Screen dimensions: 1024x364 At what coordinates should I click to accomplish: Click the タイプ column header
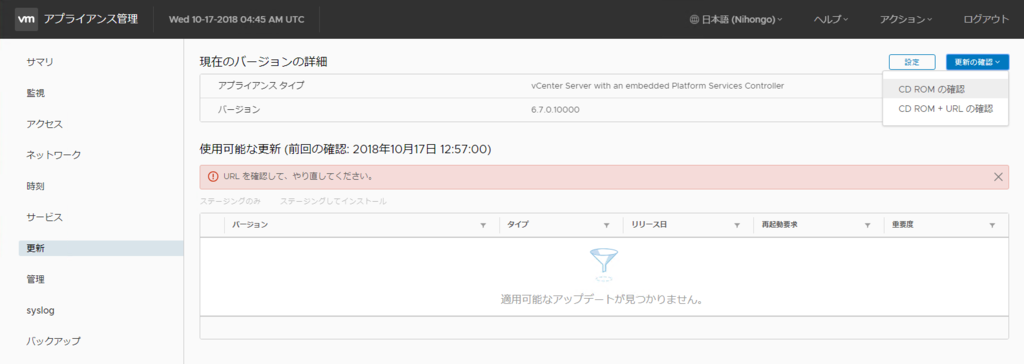point(517,225)
